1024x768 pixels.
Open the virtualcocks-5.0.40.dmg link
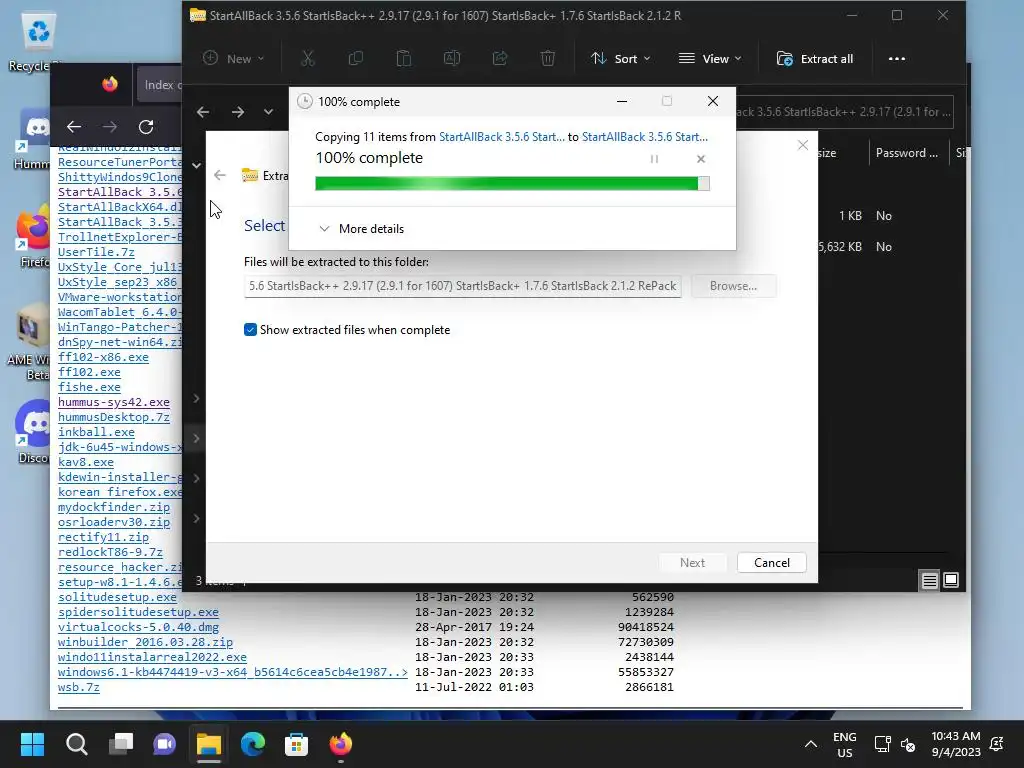138,628
